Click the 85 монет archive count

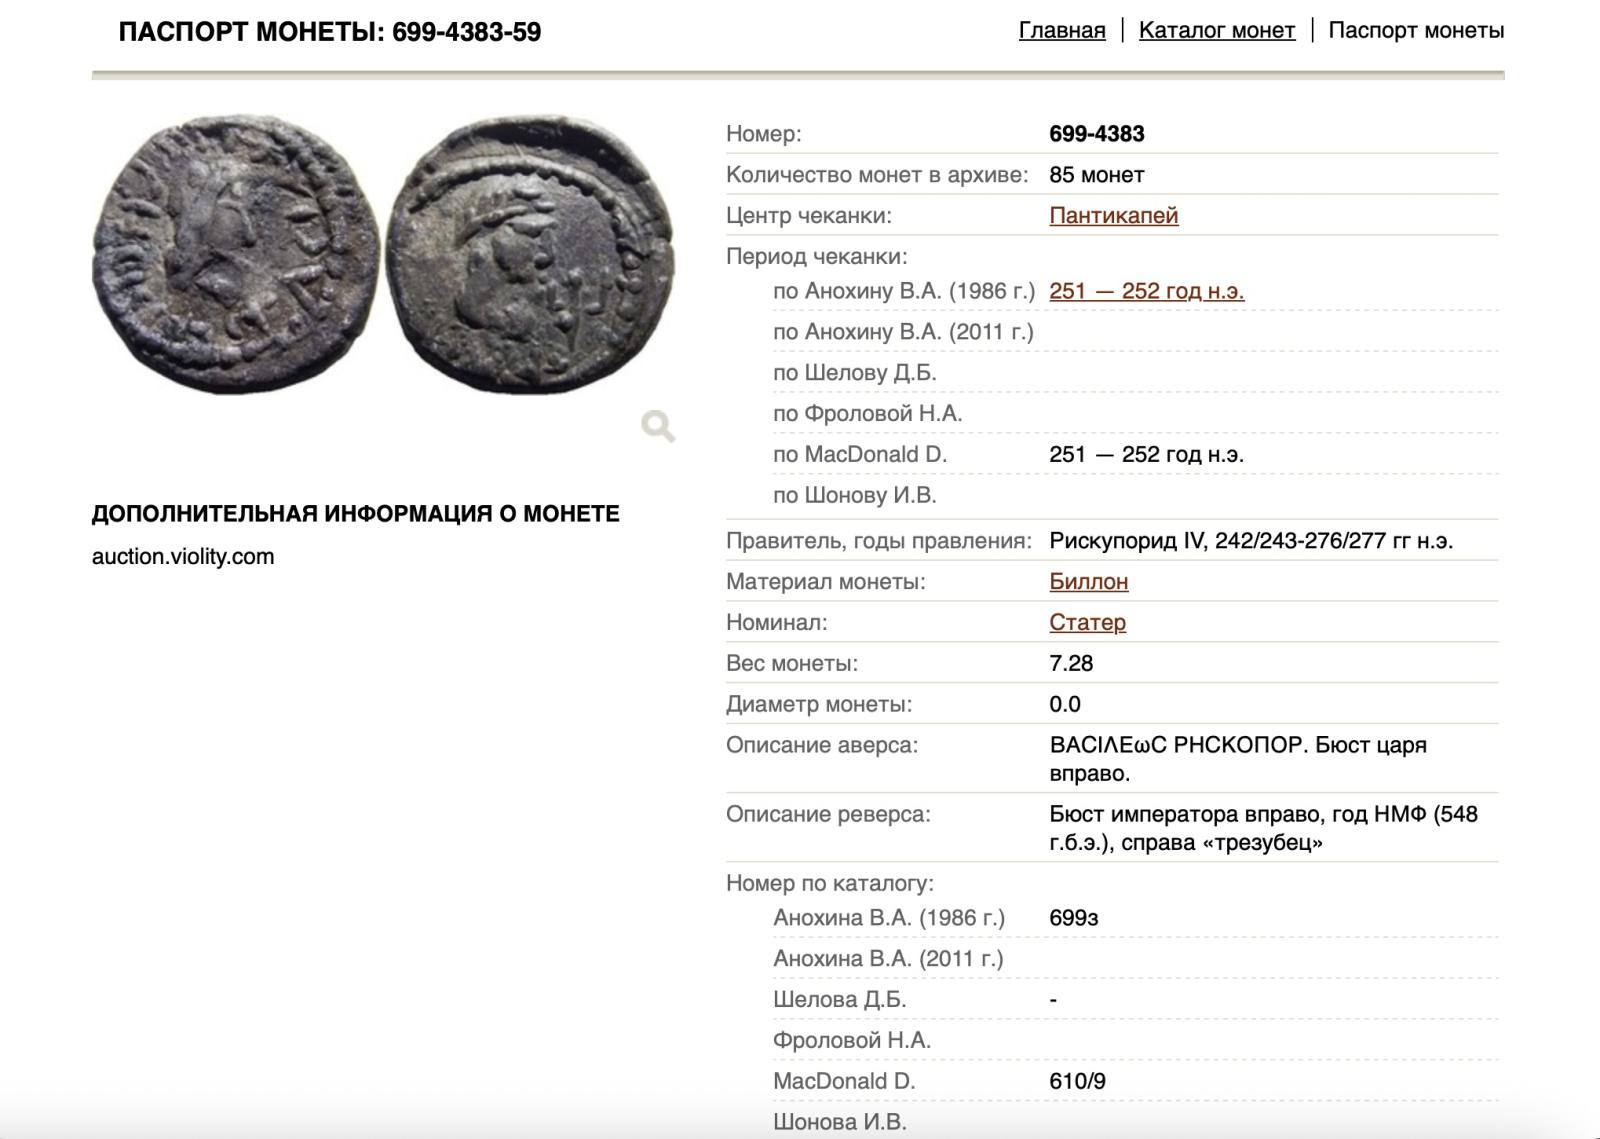click(x=1096, y=175)
